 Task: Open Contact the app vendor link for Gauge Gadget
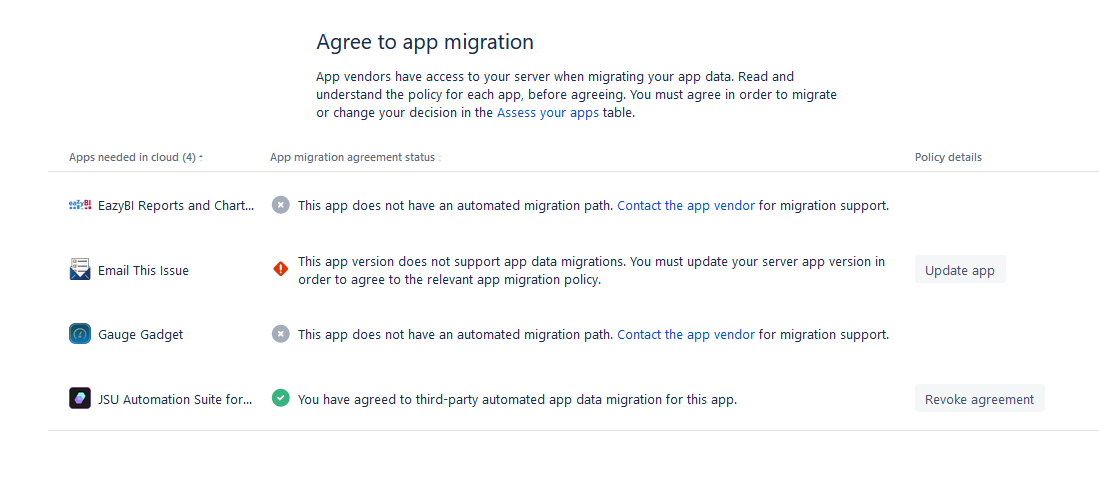[686, 335]
